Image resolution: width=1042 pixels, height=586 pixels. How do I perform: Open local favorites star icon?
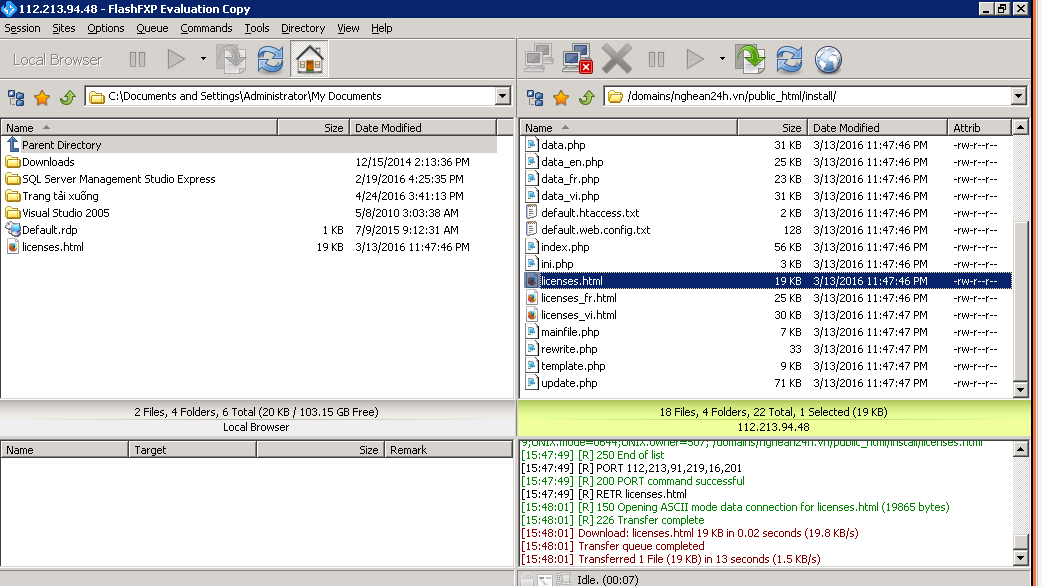point(42,98)
